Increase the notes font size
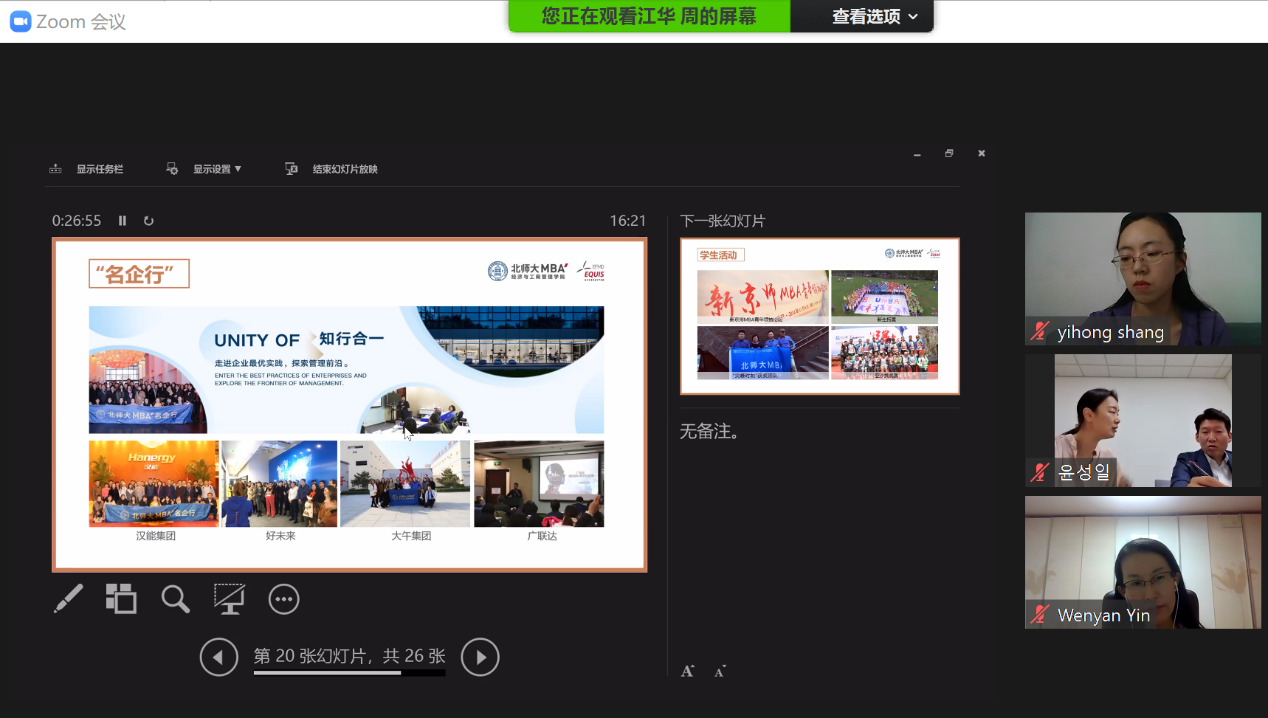This screenshot has height=718, width=1268. pos(687,670)
